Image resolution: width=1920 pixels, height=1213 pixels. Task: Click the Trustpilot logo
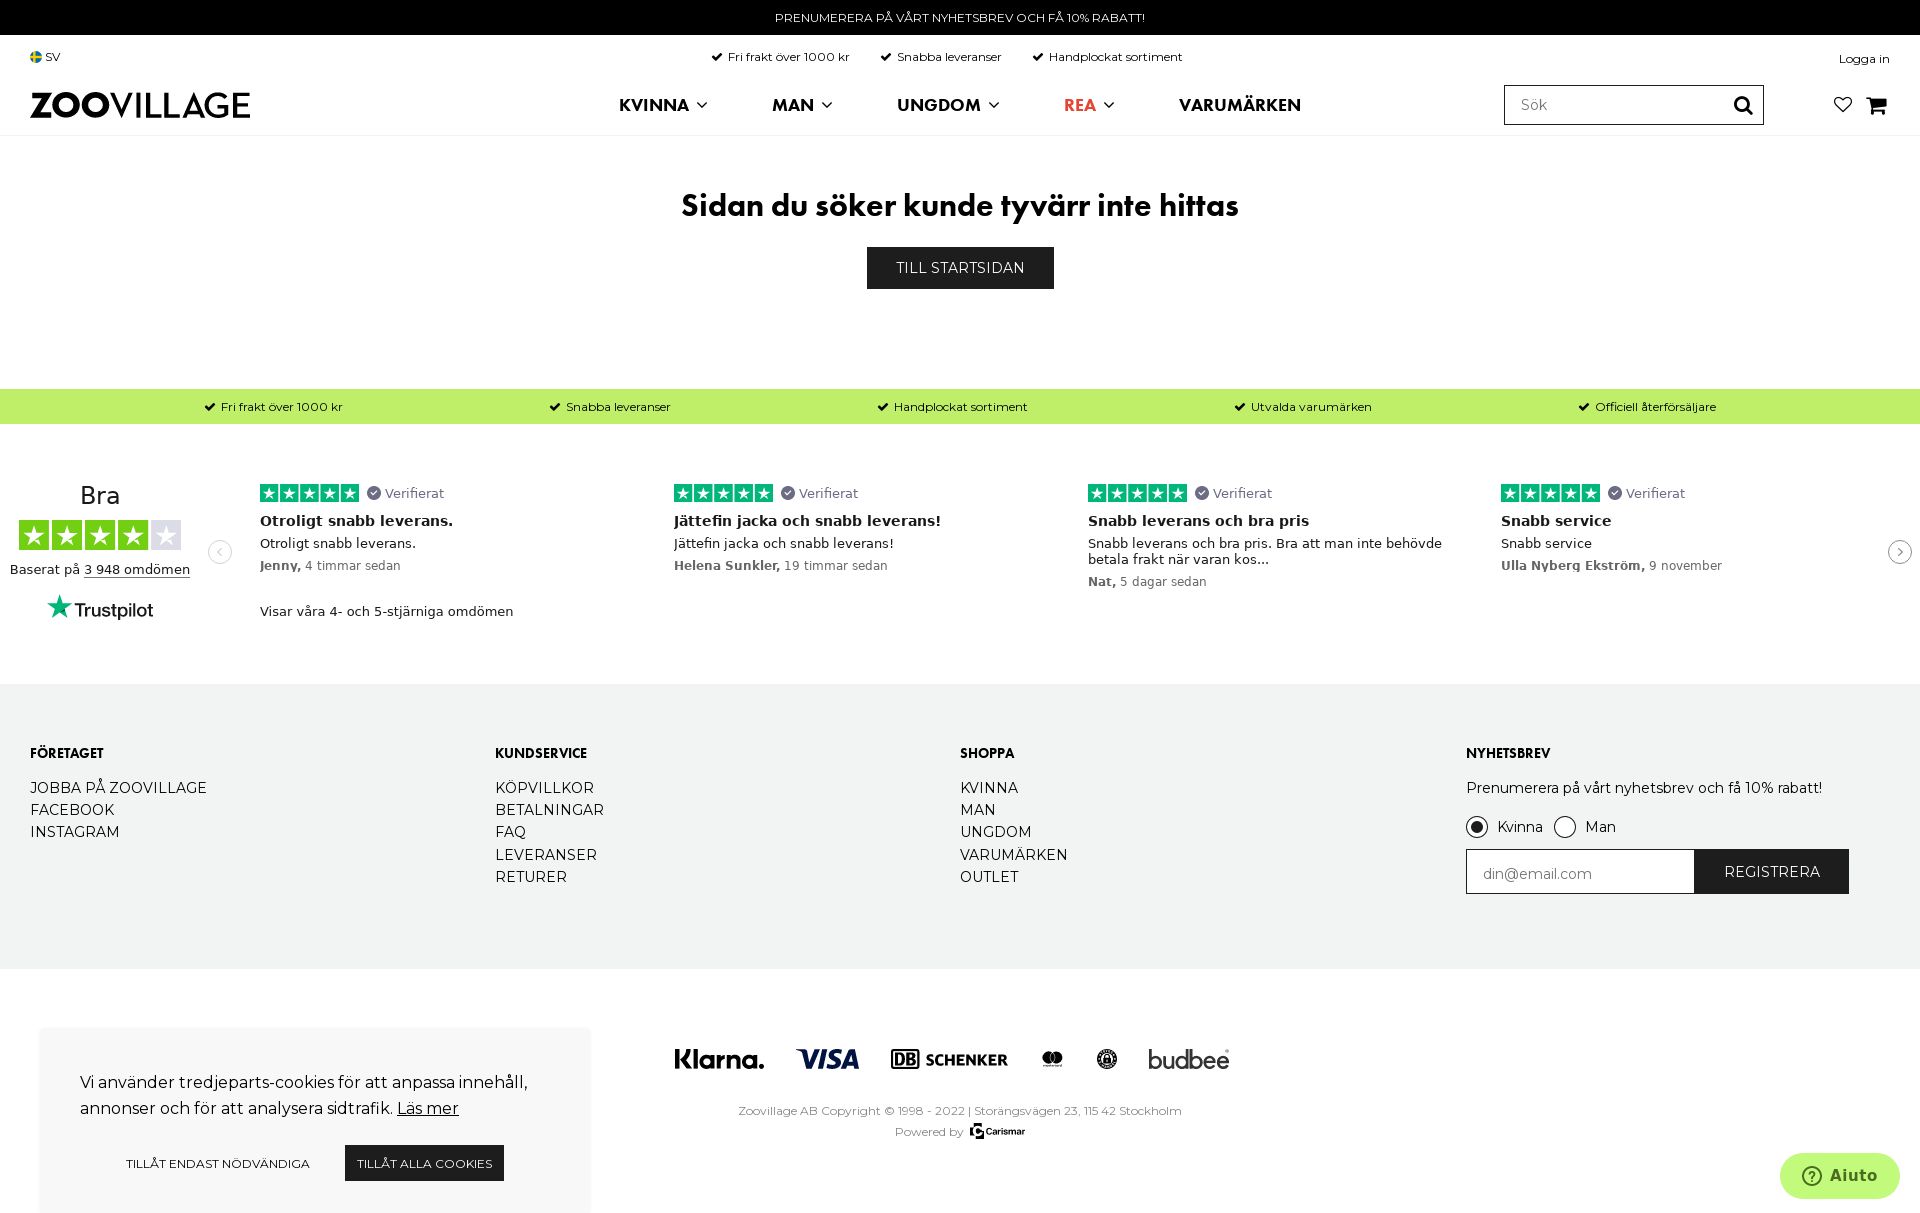pyautogui.click(x=100, y=608)
